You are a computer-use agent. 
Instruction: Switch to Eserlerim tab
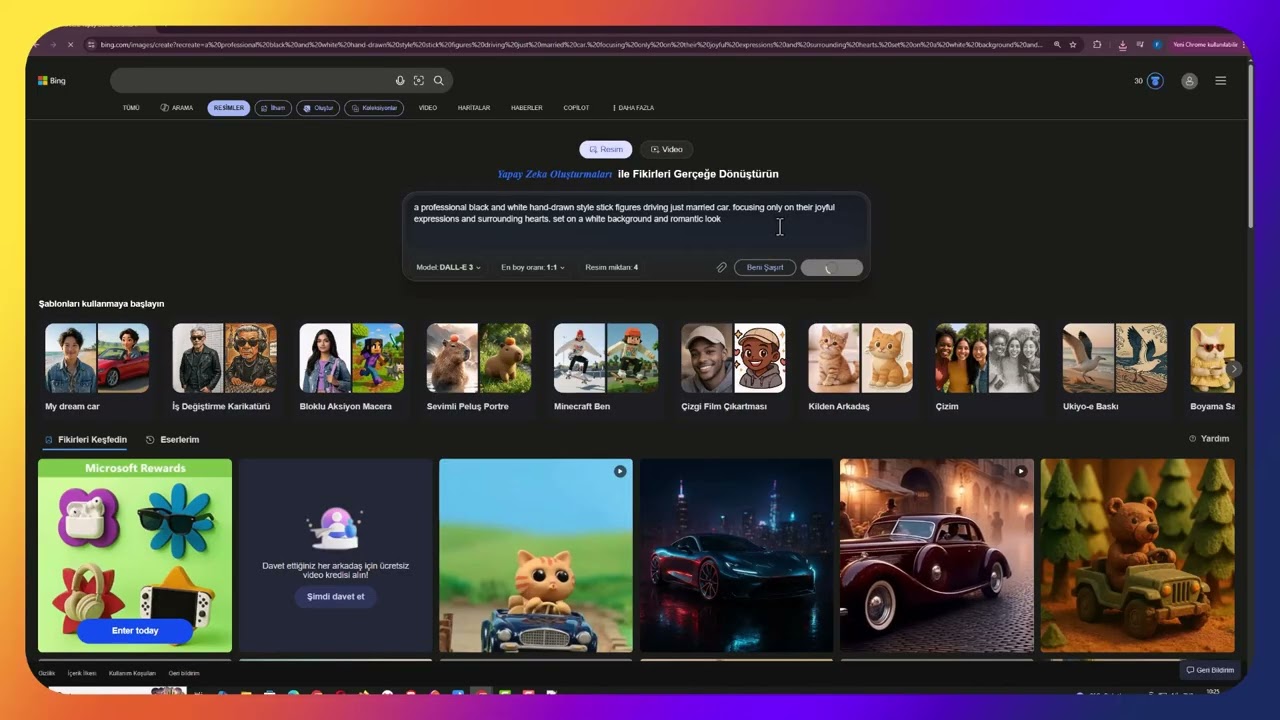172,440
